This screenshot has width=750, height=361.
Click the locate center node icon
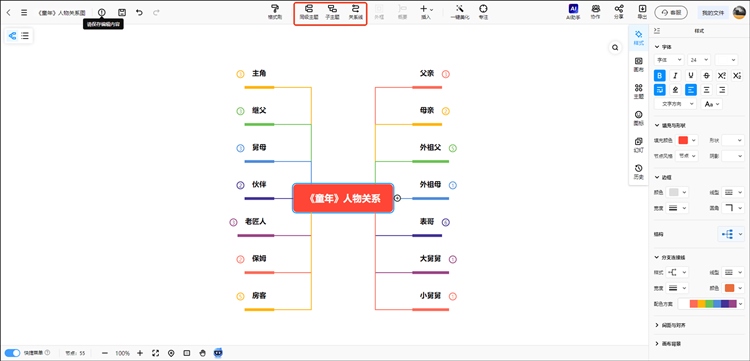(x=171, y=353)
